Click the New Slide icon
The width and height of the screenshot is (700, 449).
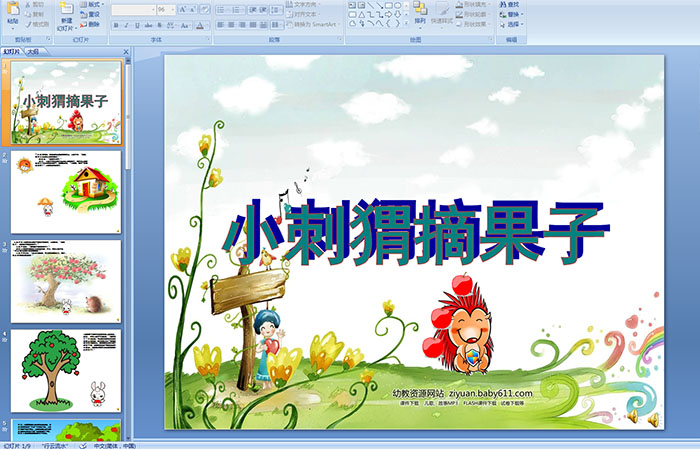click(65, 12)
